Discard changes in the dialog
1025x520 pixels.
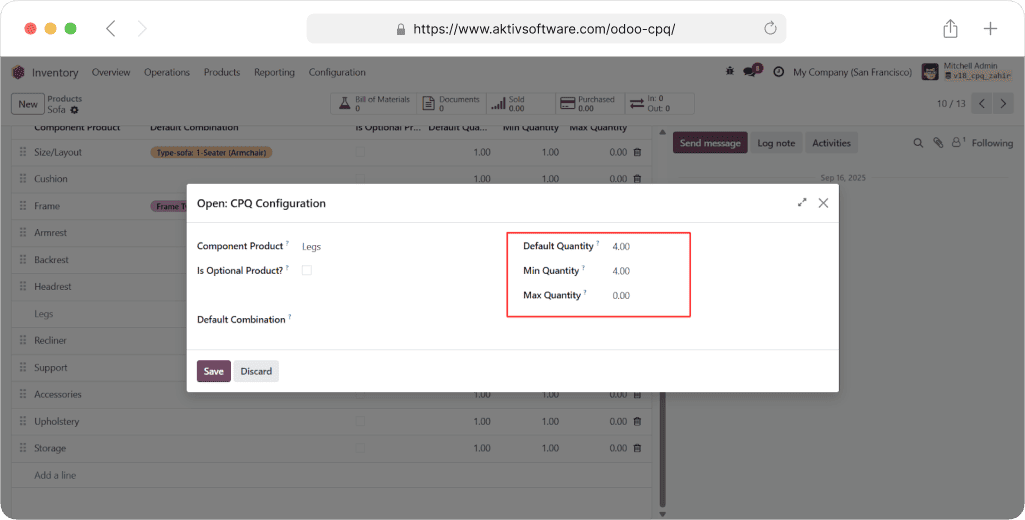(256, 371)
